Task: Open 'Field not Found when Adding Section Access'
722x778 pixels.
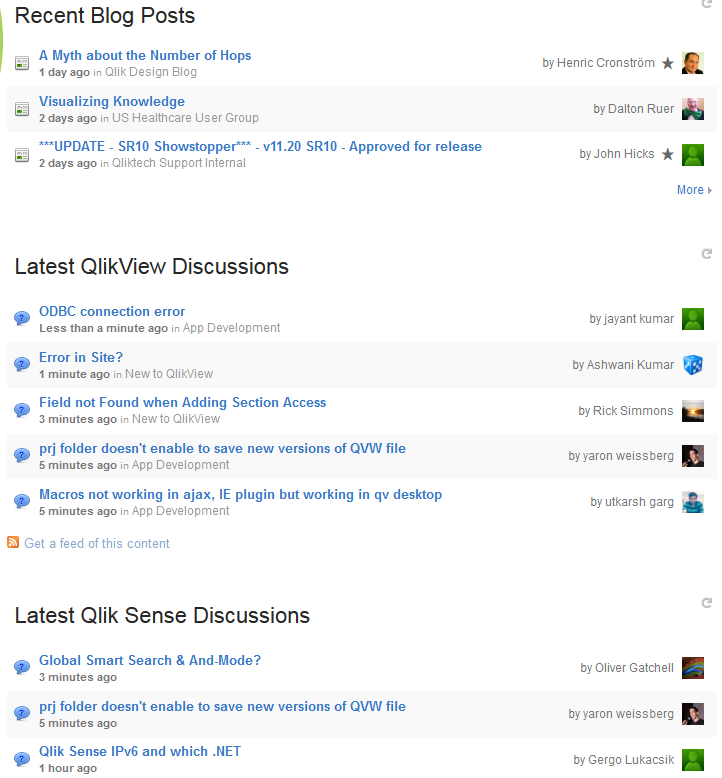Action: click(183, 402)
